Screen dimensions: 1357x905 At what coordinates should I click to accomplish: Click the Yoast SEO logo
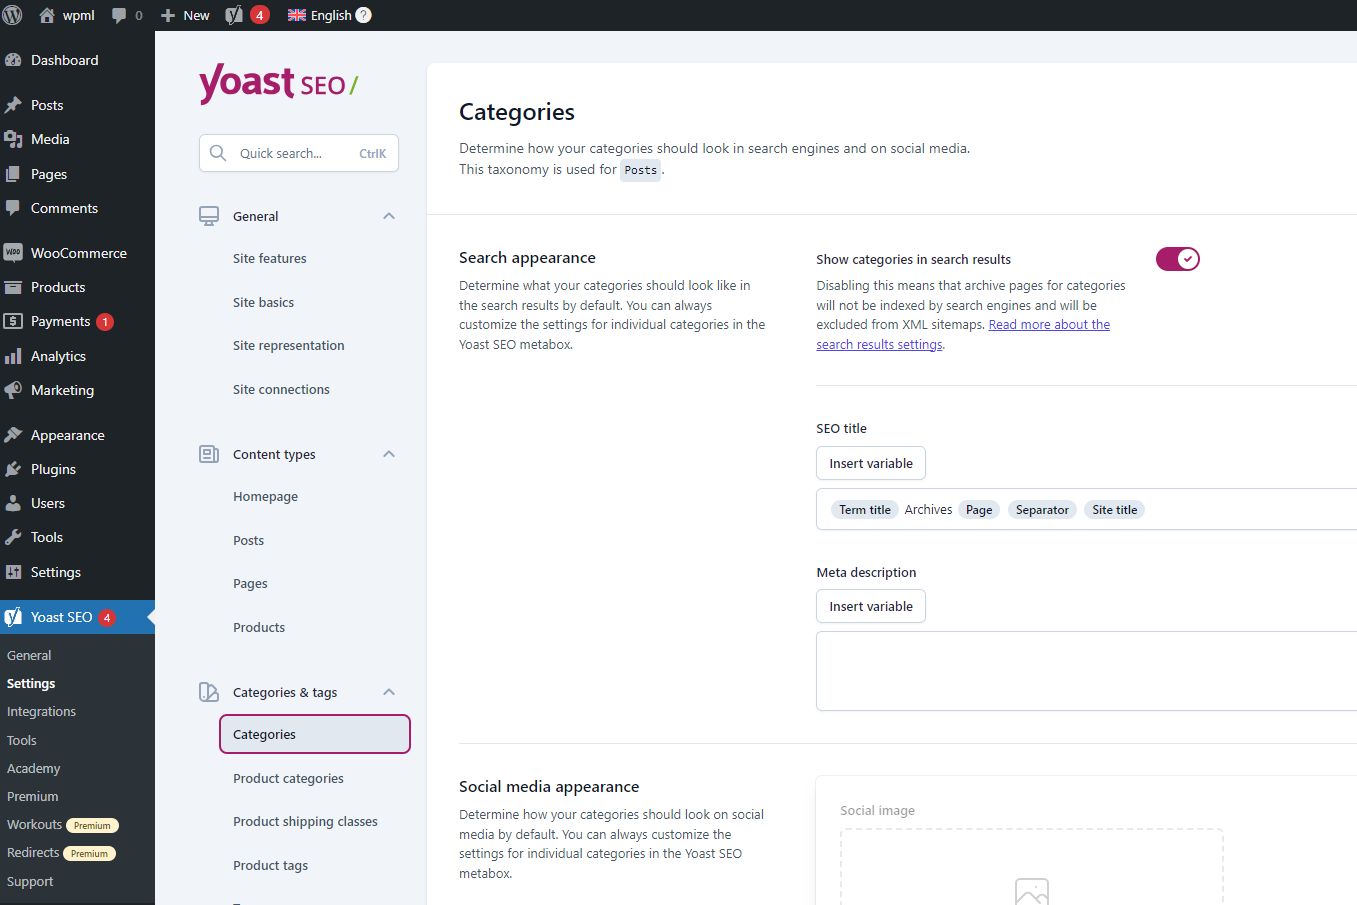click(278, 83)
